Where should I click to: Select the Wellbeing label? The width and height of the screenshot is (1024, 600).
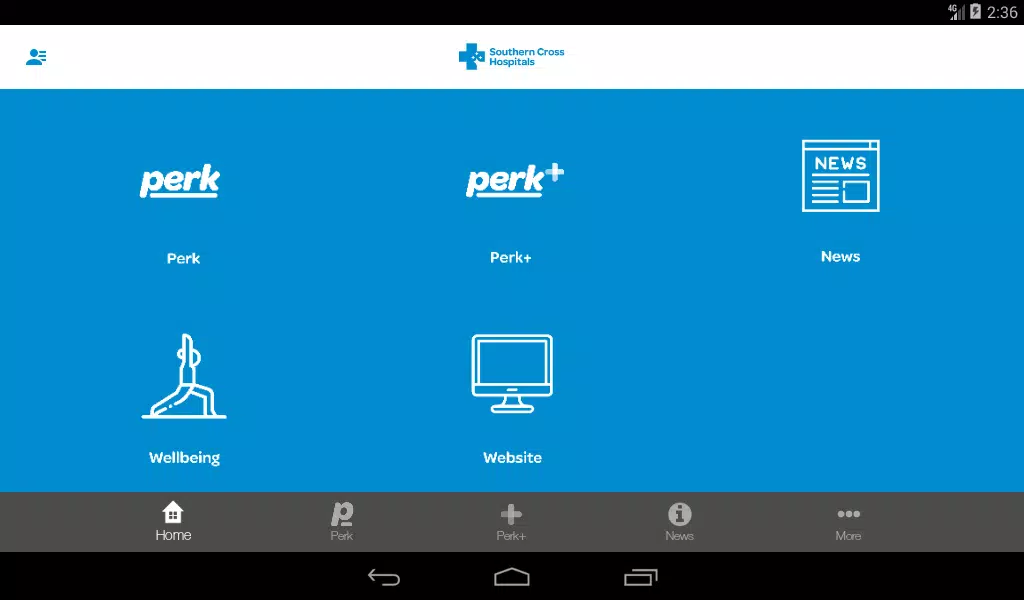184,458
